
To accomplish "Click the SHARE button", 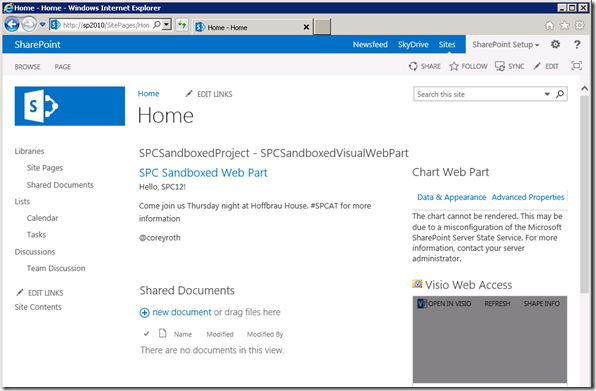I will (425, 66).
